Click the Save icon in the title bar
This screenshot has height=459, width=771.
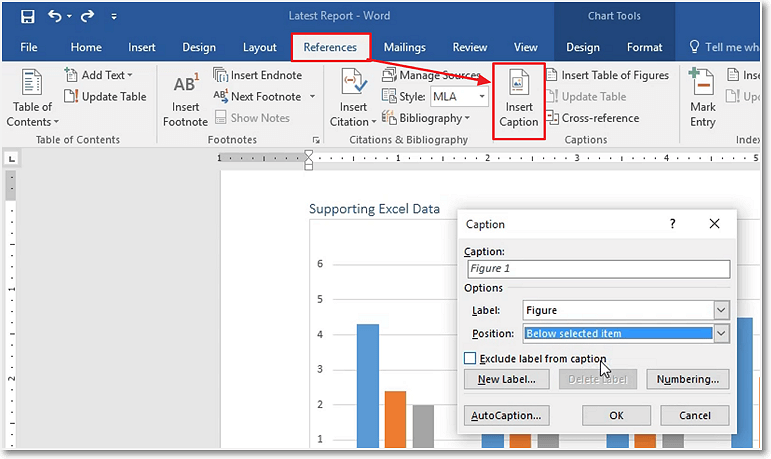pos(28,16)
